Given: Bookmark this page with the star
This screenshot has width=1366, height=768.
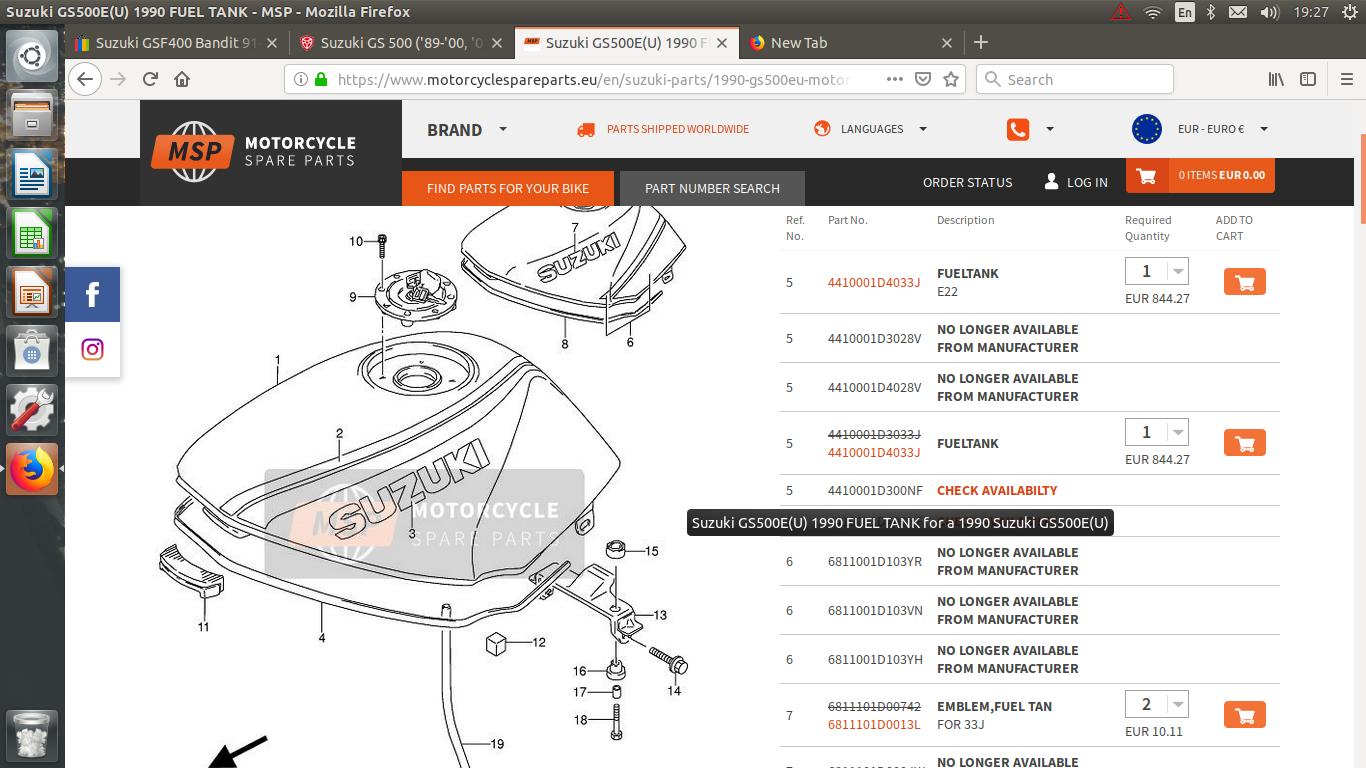Looking at the screenshot, I should [951, 79].
